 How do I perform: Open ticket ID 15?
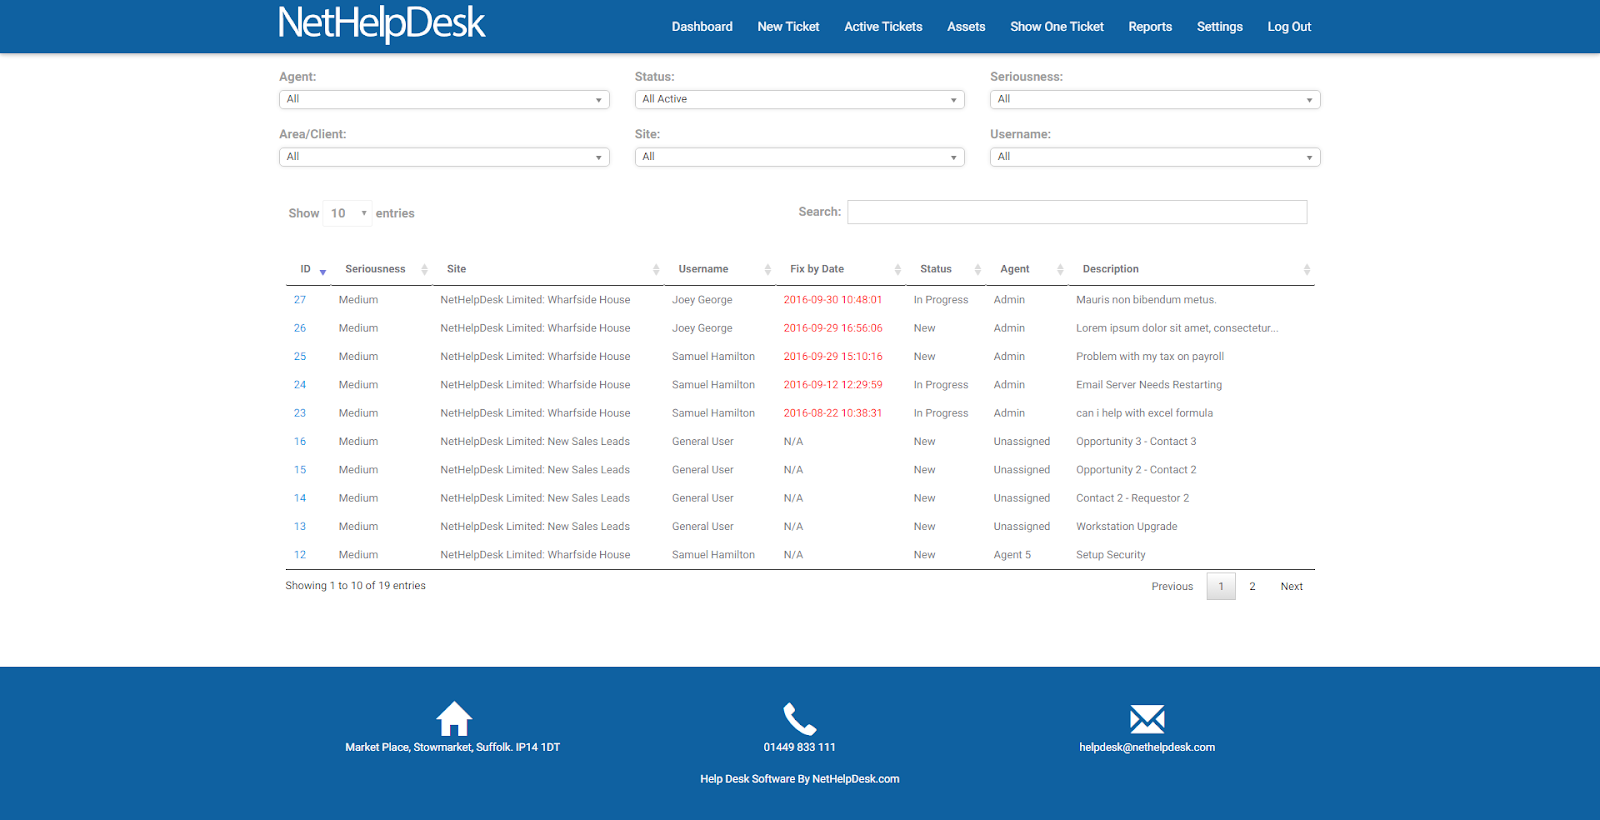tap(300, 470)
